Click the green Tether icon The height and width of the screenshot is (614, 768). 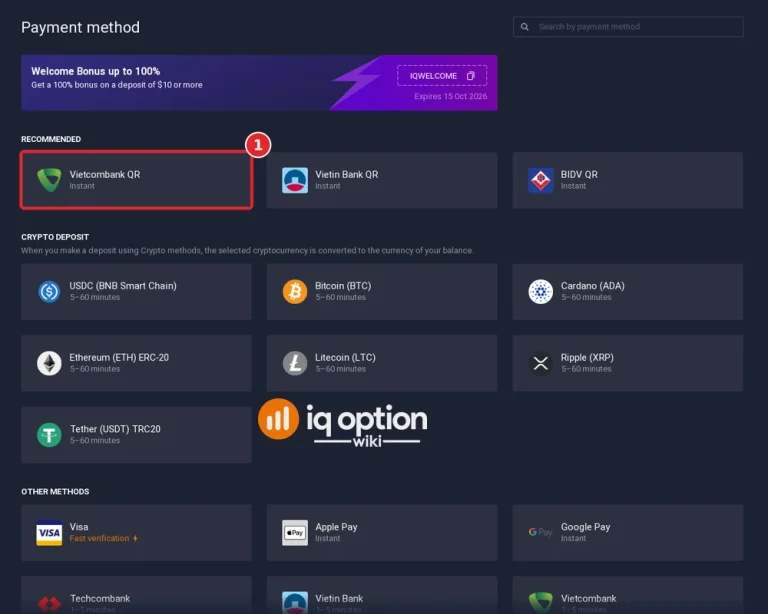coord(49,434)
